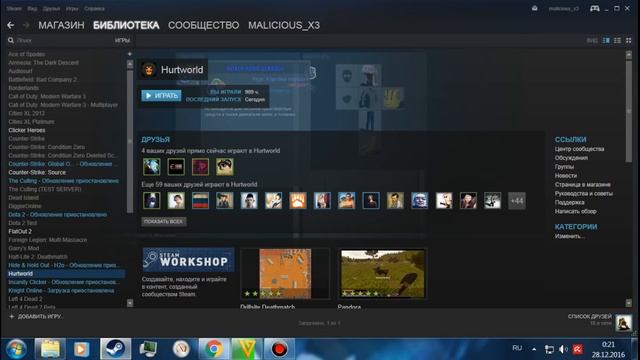Screen dimensions: 640x360
Task: Select FlatOut 2 in game list
Action: (x=20, y=231)
